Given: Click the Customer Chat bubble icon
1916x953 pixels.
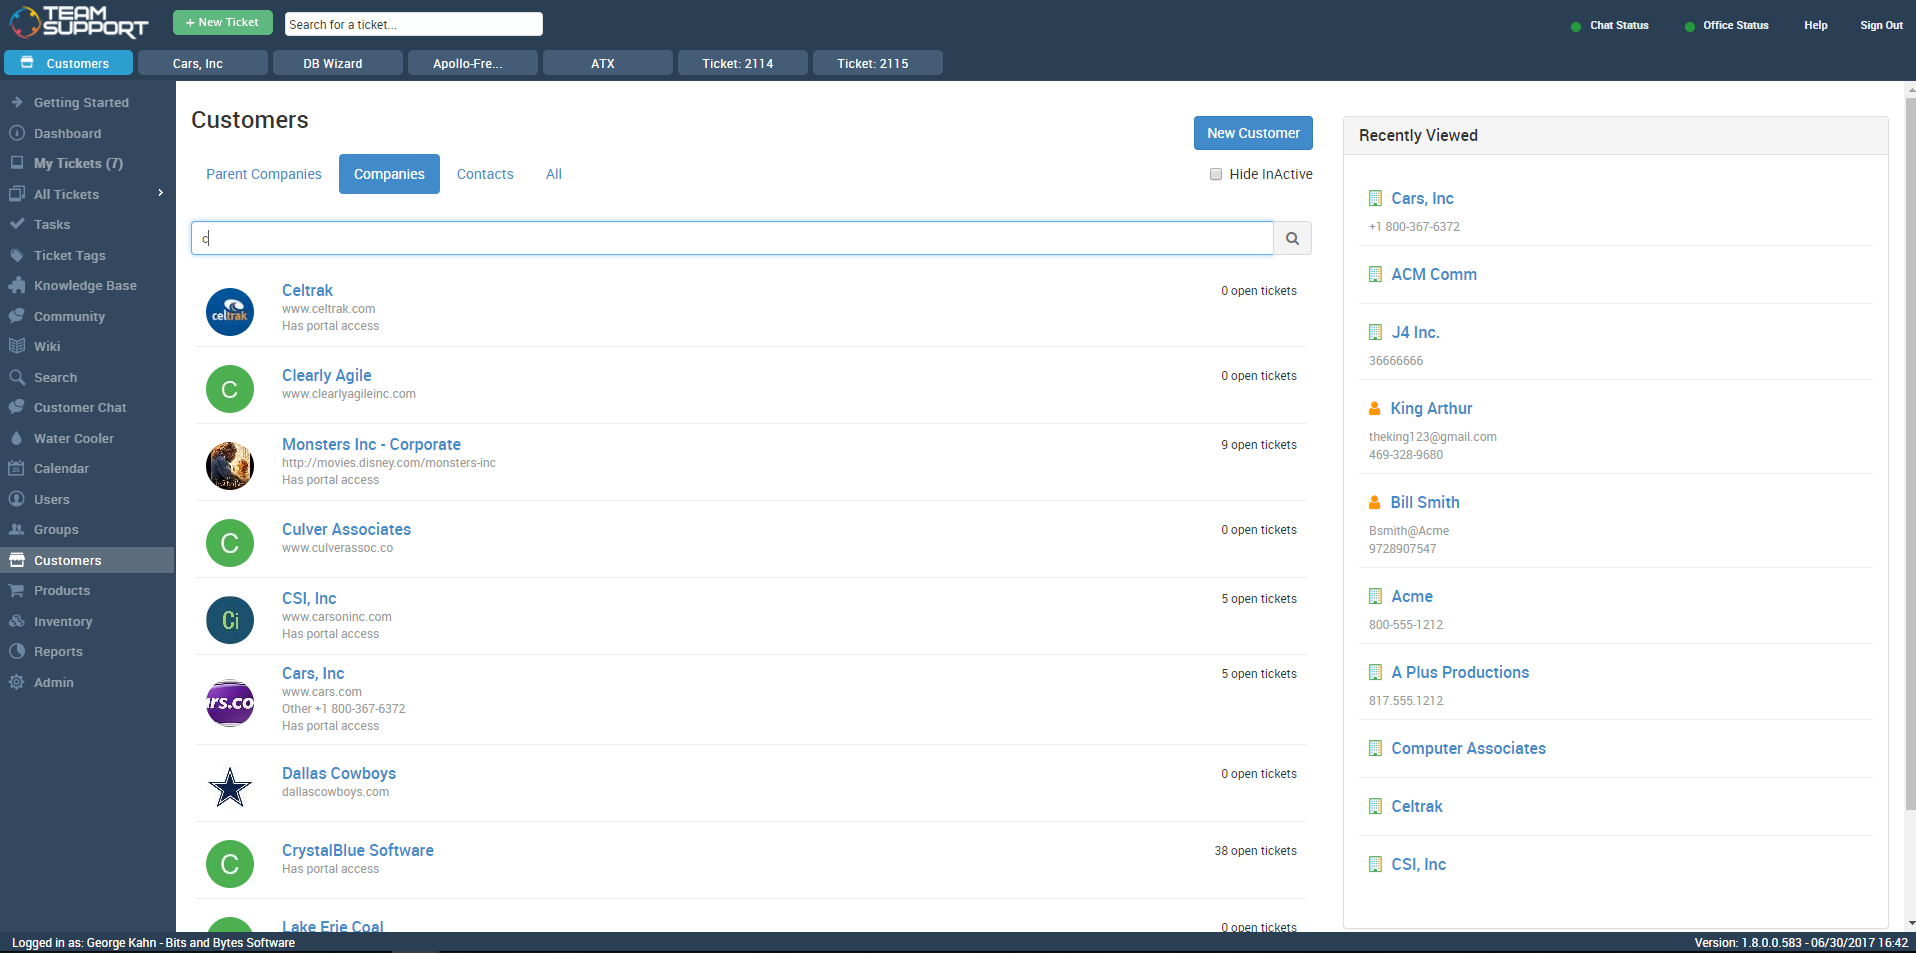Looking at the screenshot, I should point(17,407).
